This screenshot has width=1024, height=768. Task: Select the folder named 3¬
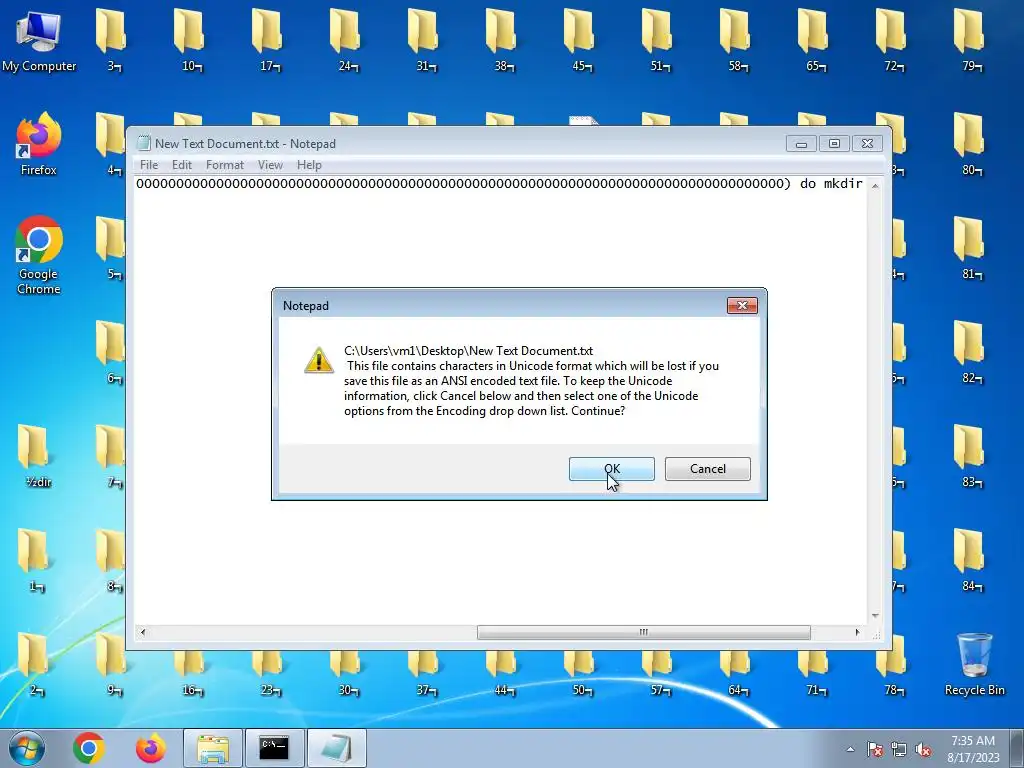[112, 39]
